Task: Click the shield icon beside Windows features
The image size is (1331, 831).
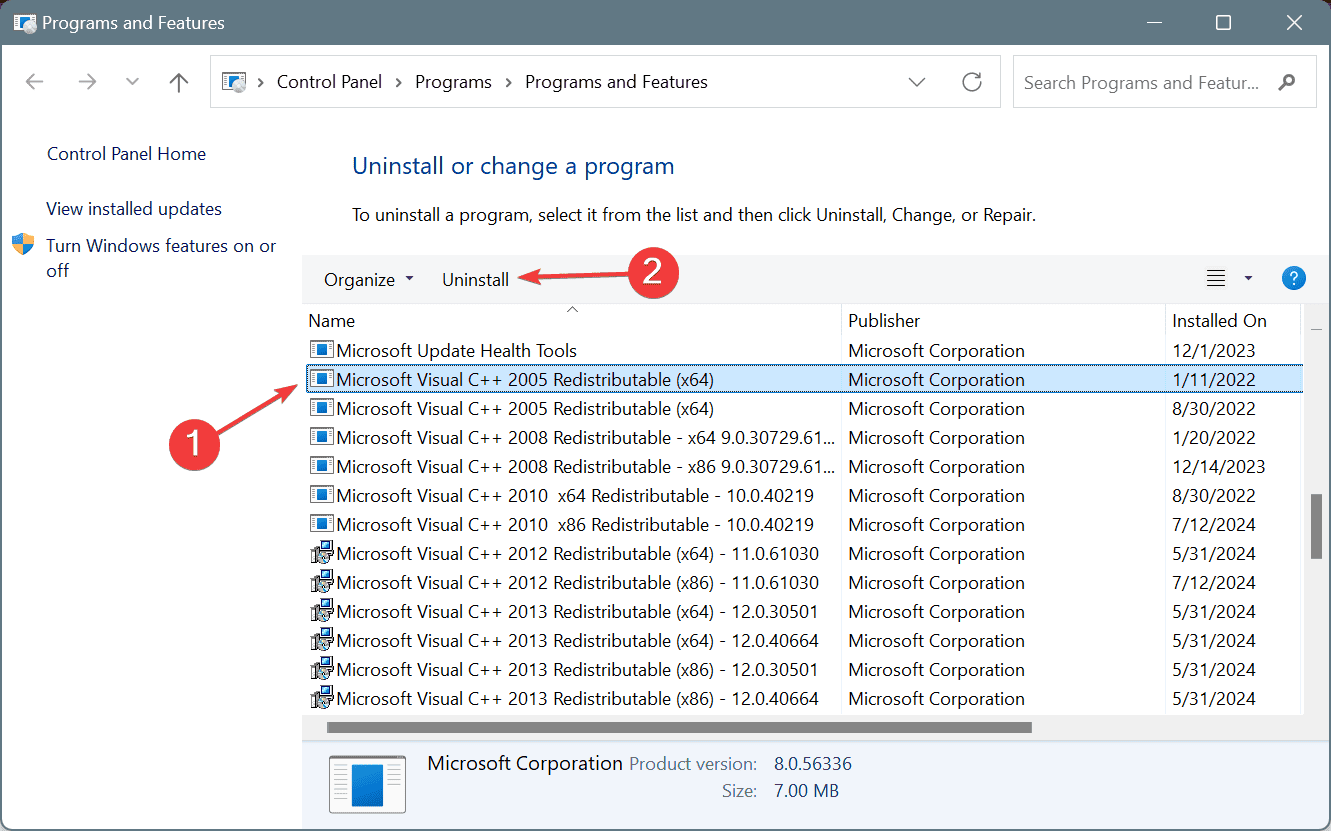Action: [23, 245]
